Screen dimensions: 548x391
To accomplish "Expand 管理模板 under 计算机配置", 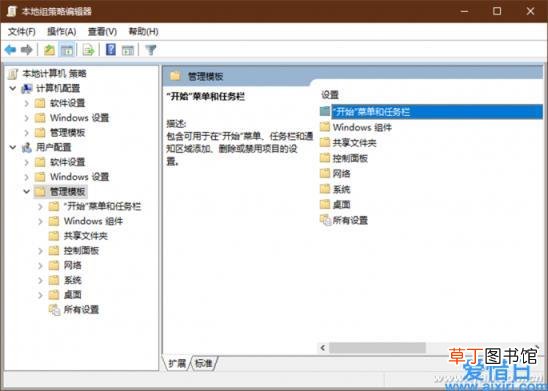I will point(27,133).
